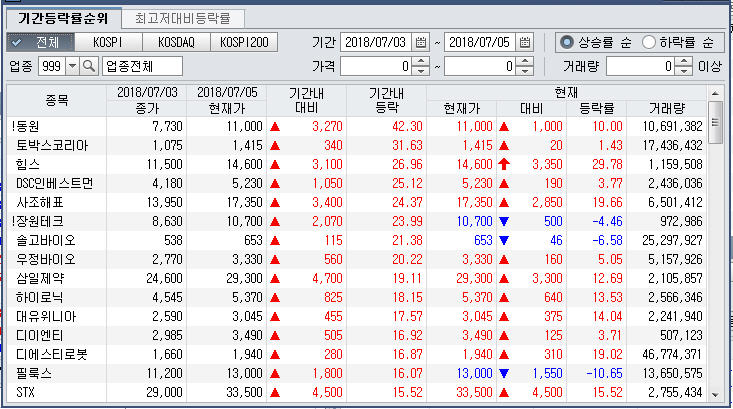Filter by the KOSPI market button

[108, 42]
